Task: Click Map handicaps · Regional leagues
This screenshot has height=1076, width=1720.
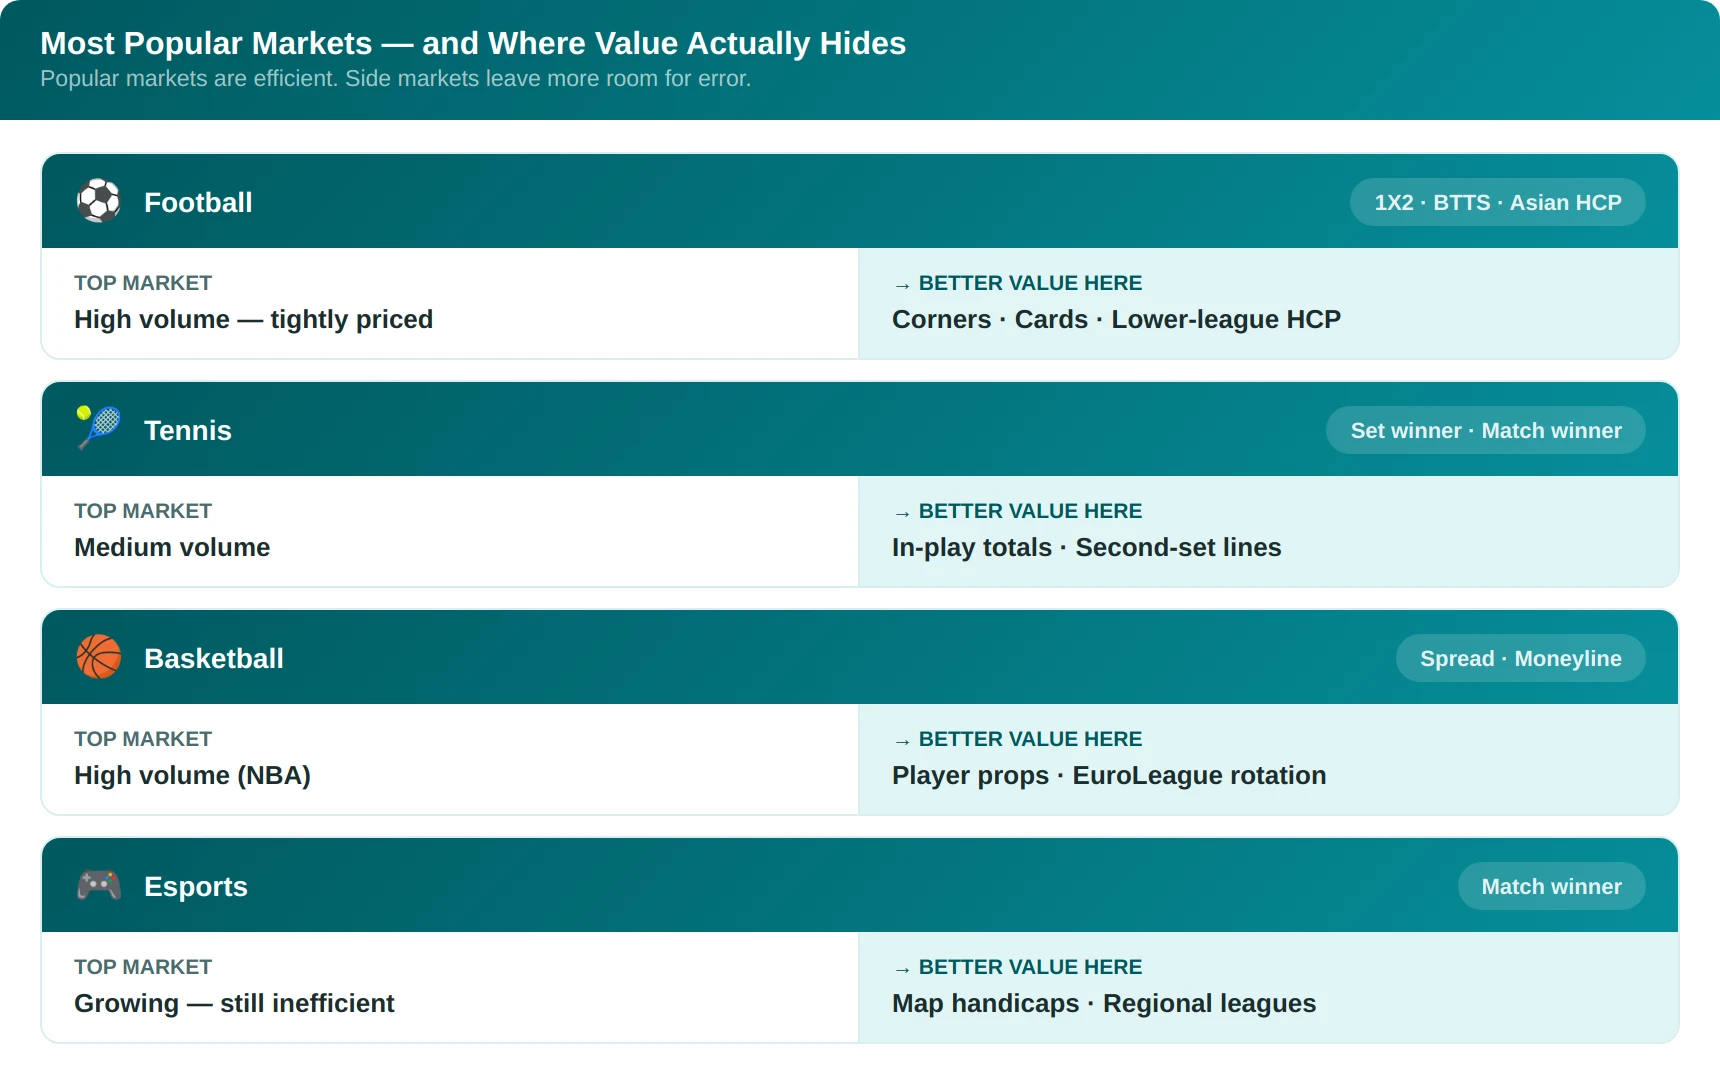Action: (1104, 1003)
